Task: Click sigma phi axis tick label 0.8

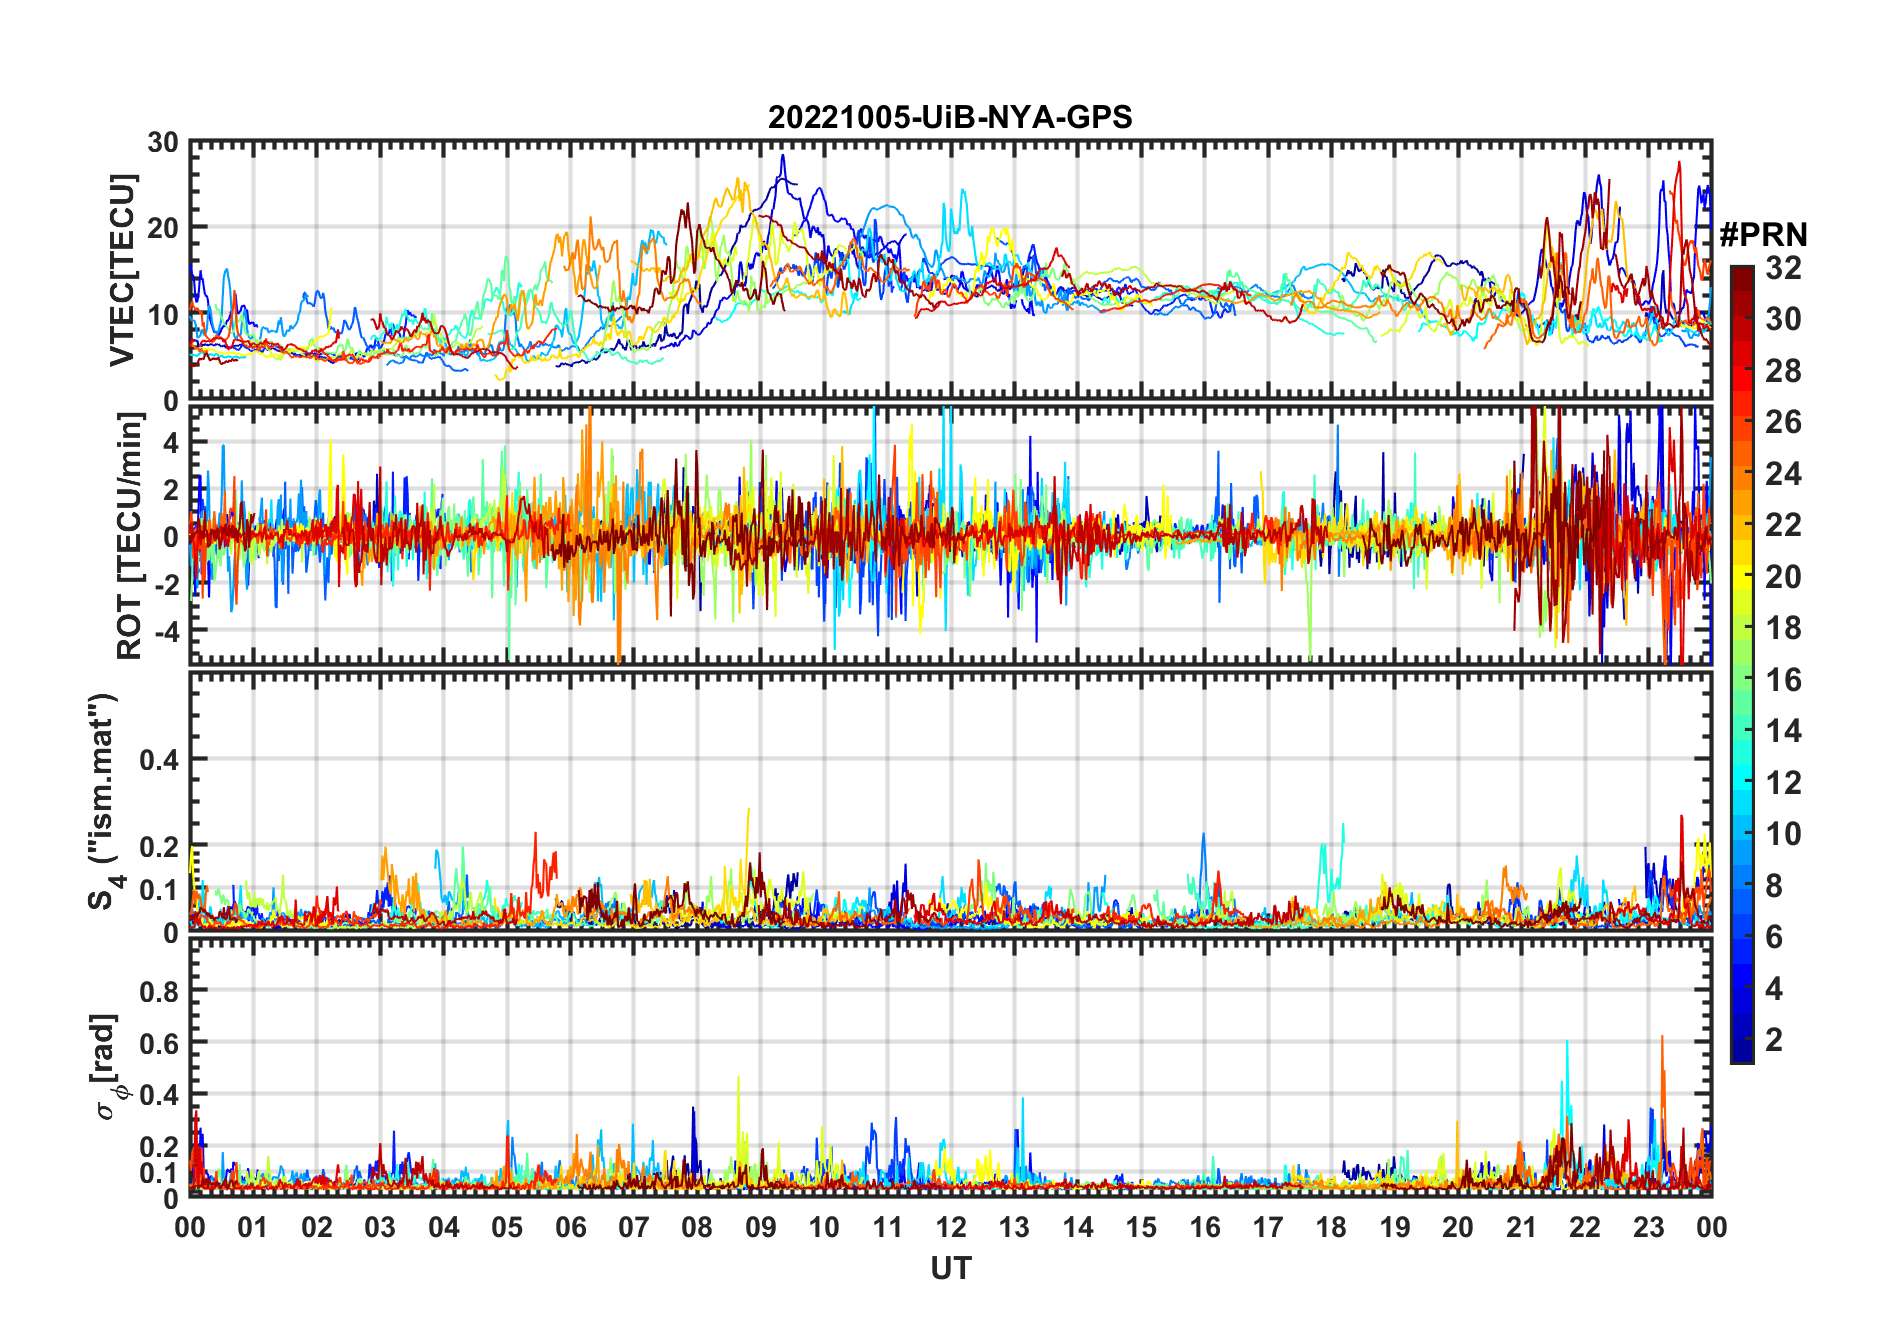Action: point(159,991)
